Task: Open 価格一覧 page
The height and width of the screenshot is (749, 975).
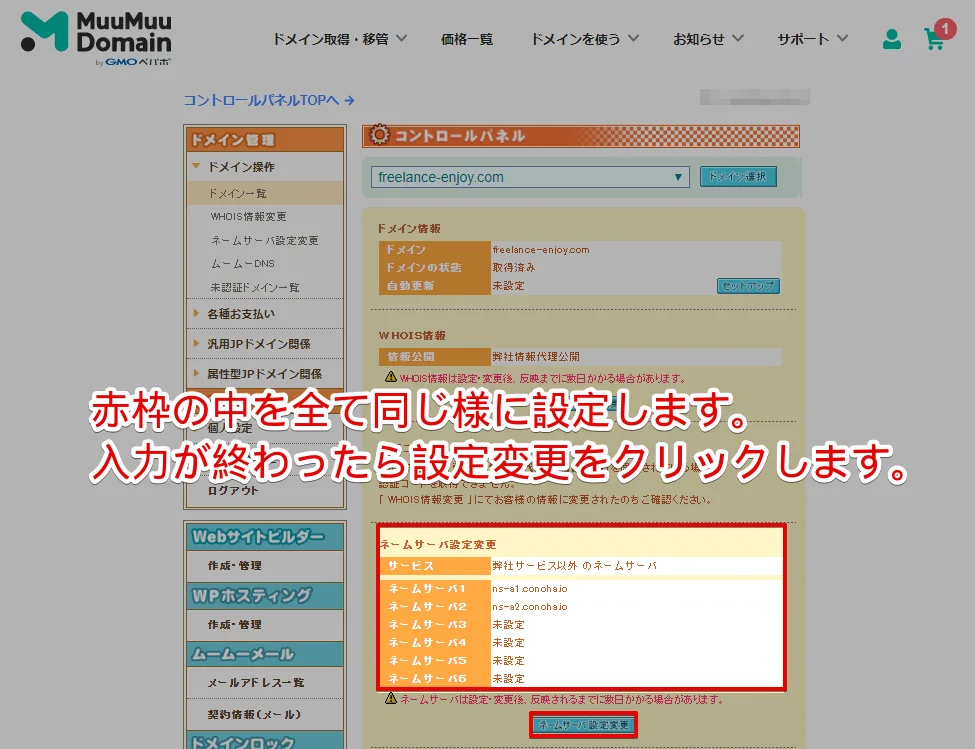Action: [x=467, y=39]
